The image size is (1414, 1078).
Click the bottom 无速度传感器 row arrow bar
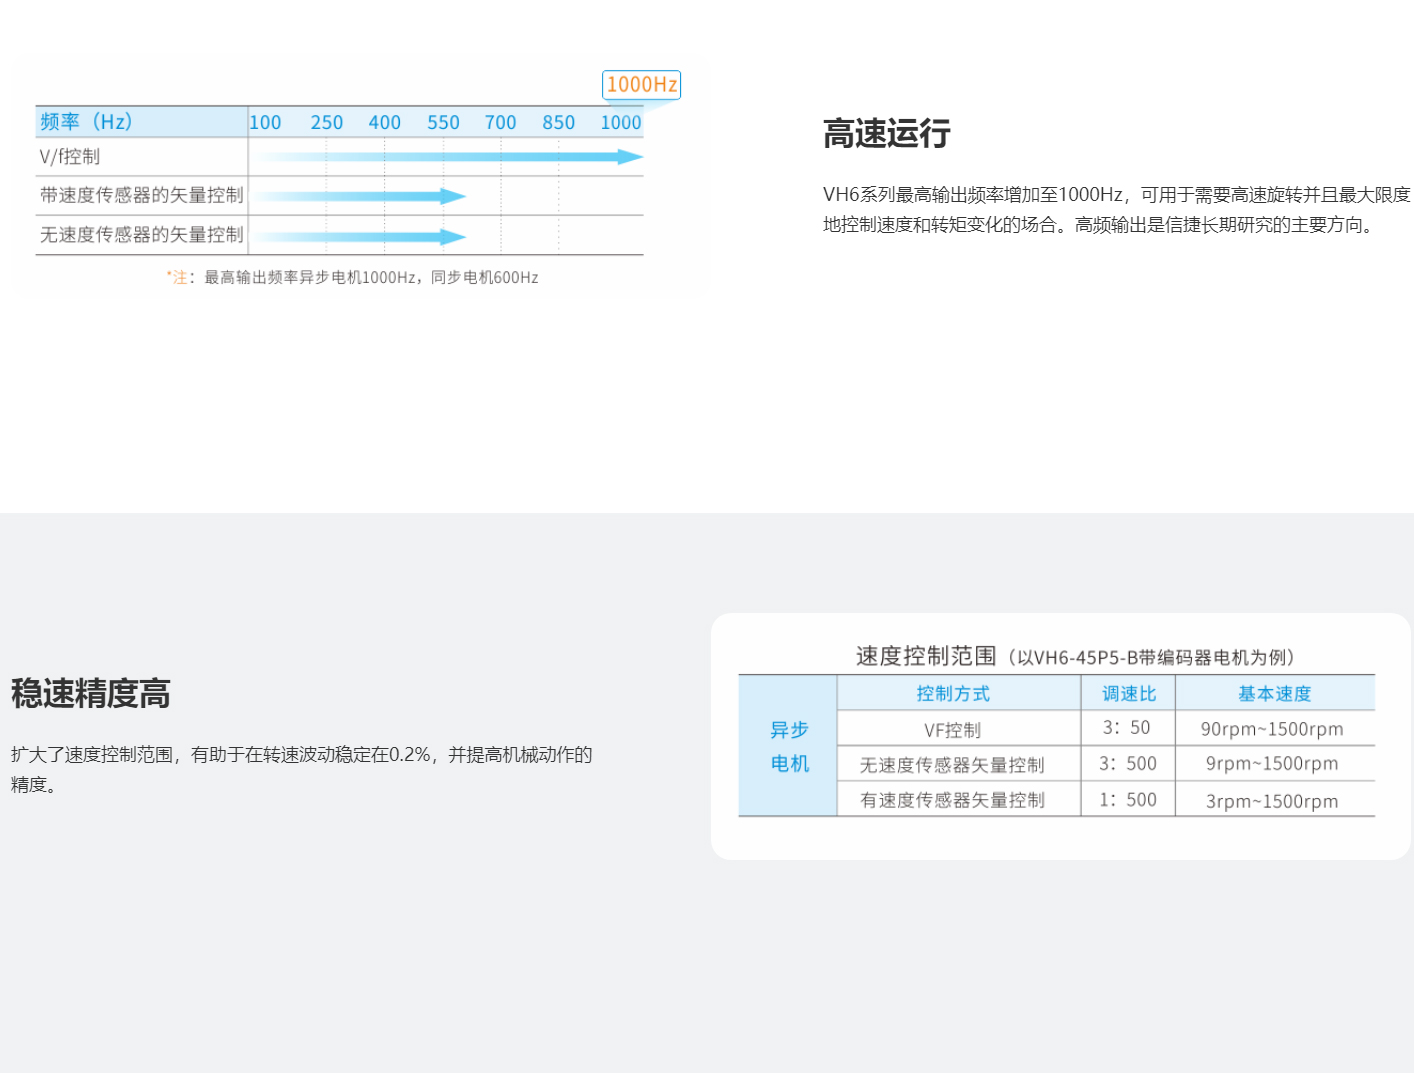coord(360,237)
